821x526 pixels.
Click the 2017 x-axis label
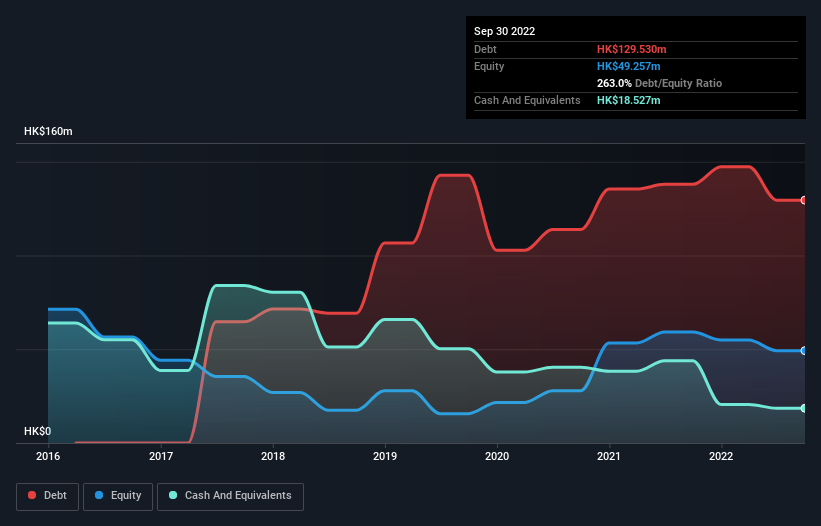click(x=161, y=456)
